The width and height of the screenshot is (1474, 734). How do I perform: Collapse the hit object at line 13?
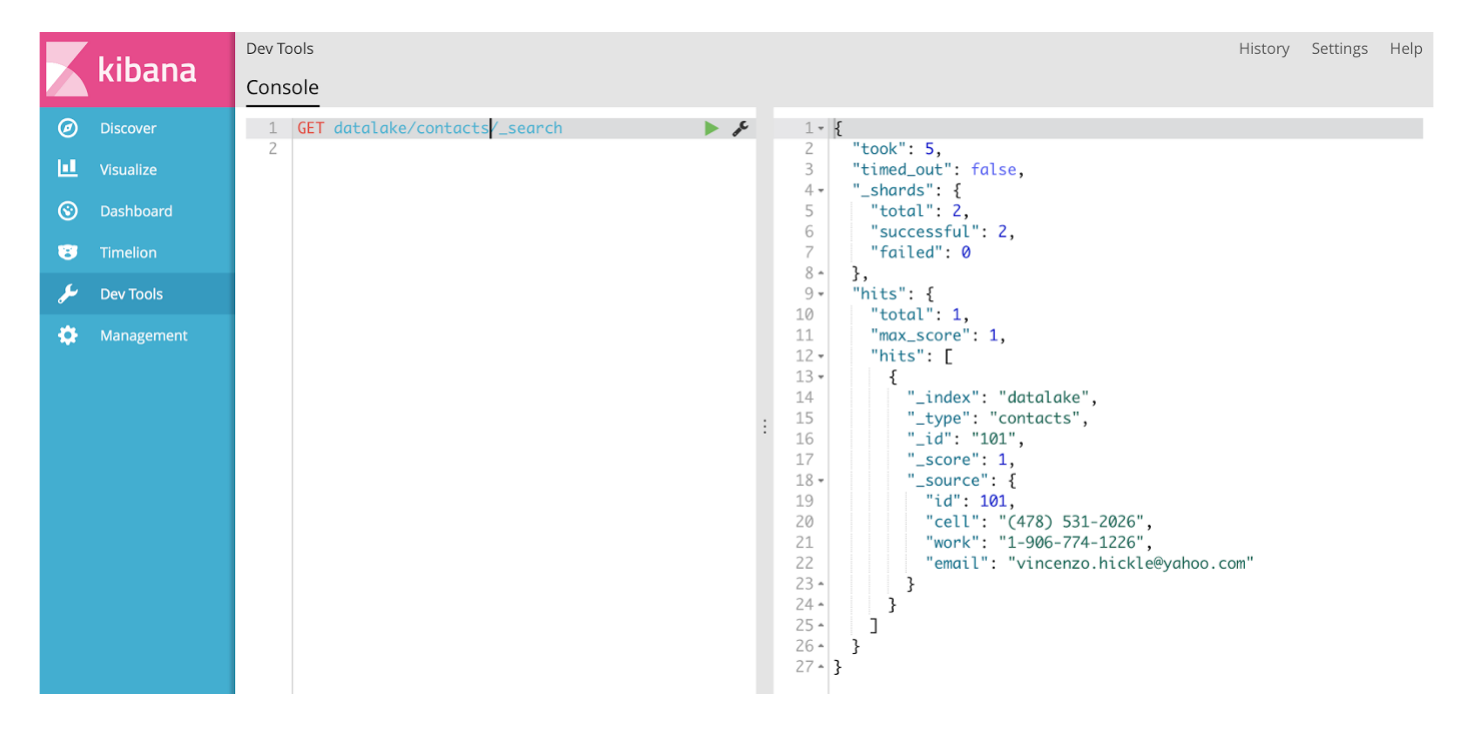pos(821,377)
